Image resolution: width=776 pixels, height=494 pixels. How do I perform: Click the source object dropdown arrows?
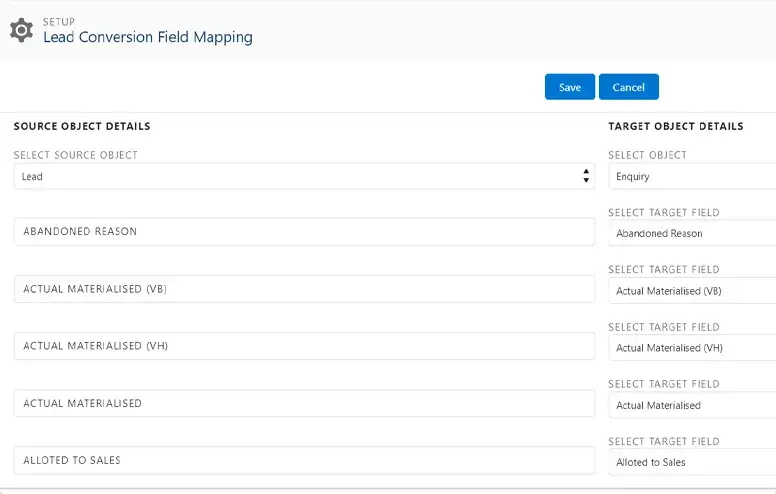coord(586,176)
